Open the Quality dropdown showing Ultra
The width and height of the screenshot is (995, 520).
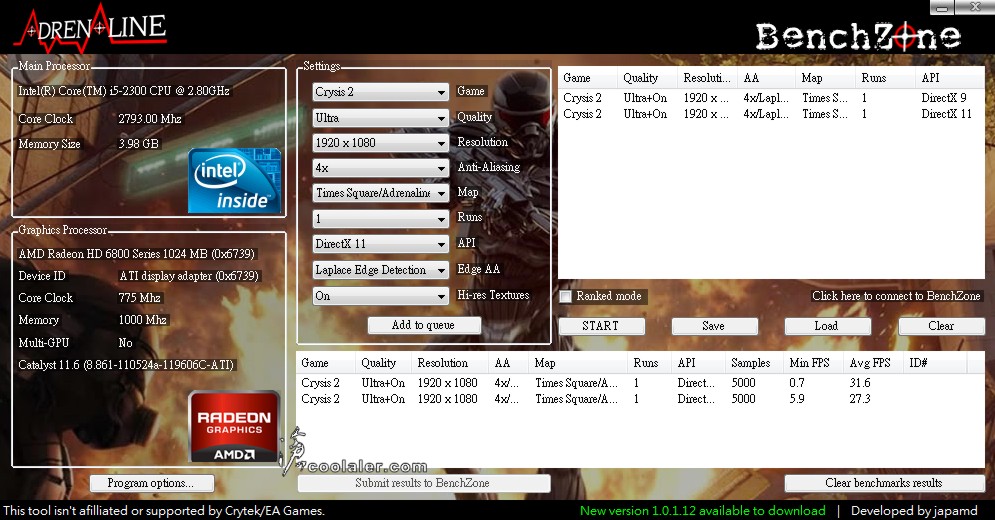(381, 118)
